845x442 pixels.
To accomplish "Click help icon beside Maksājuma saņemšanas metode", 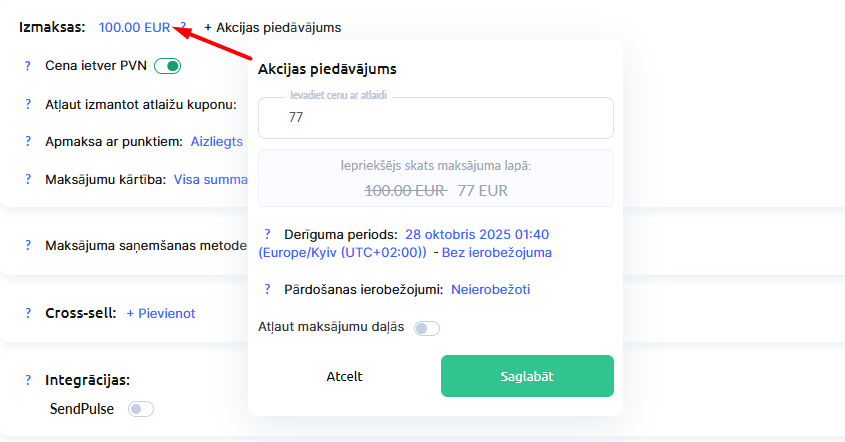I will coord(28,246).
